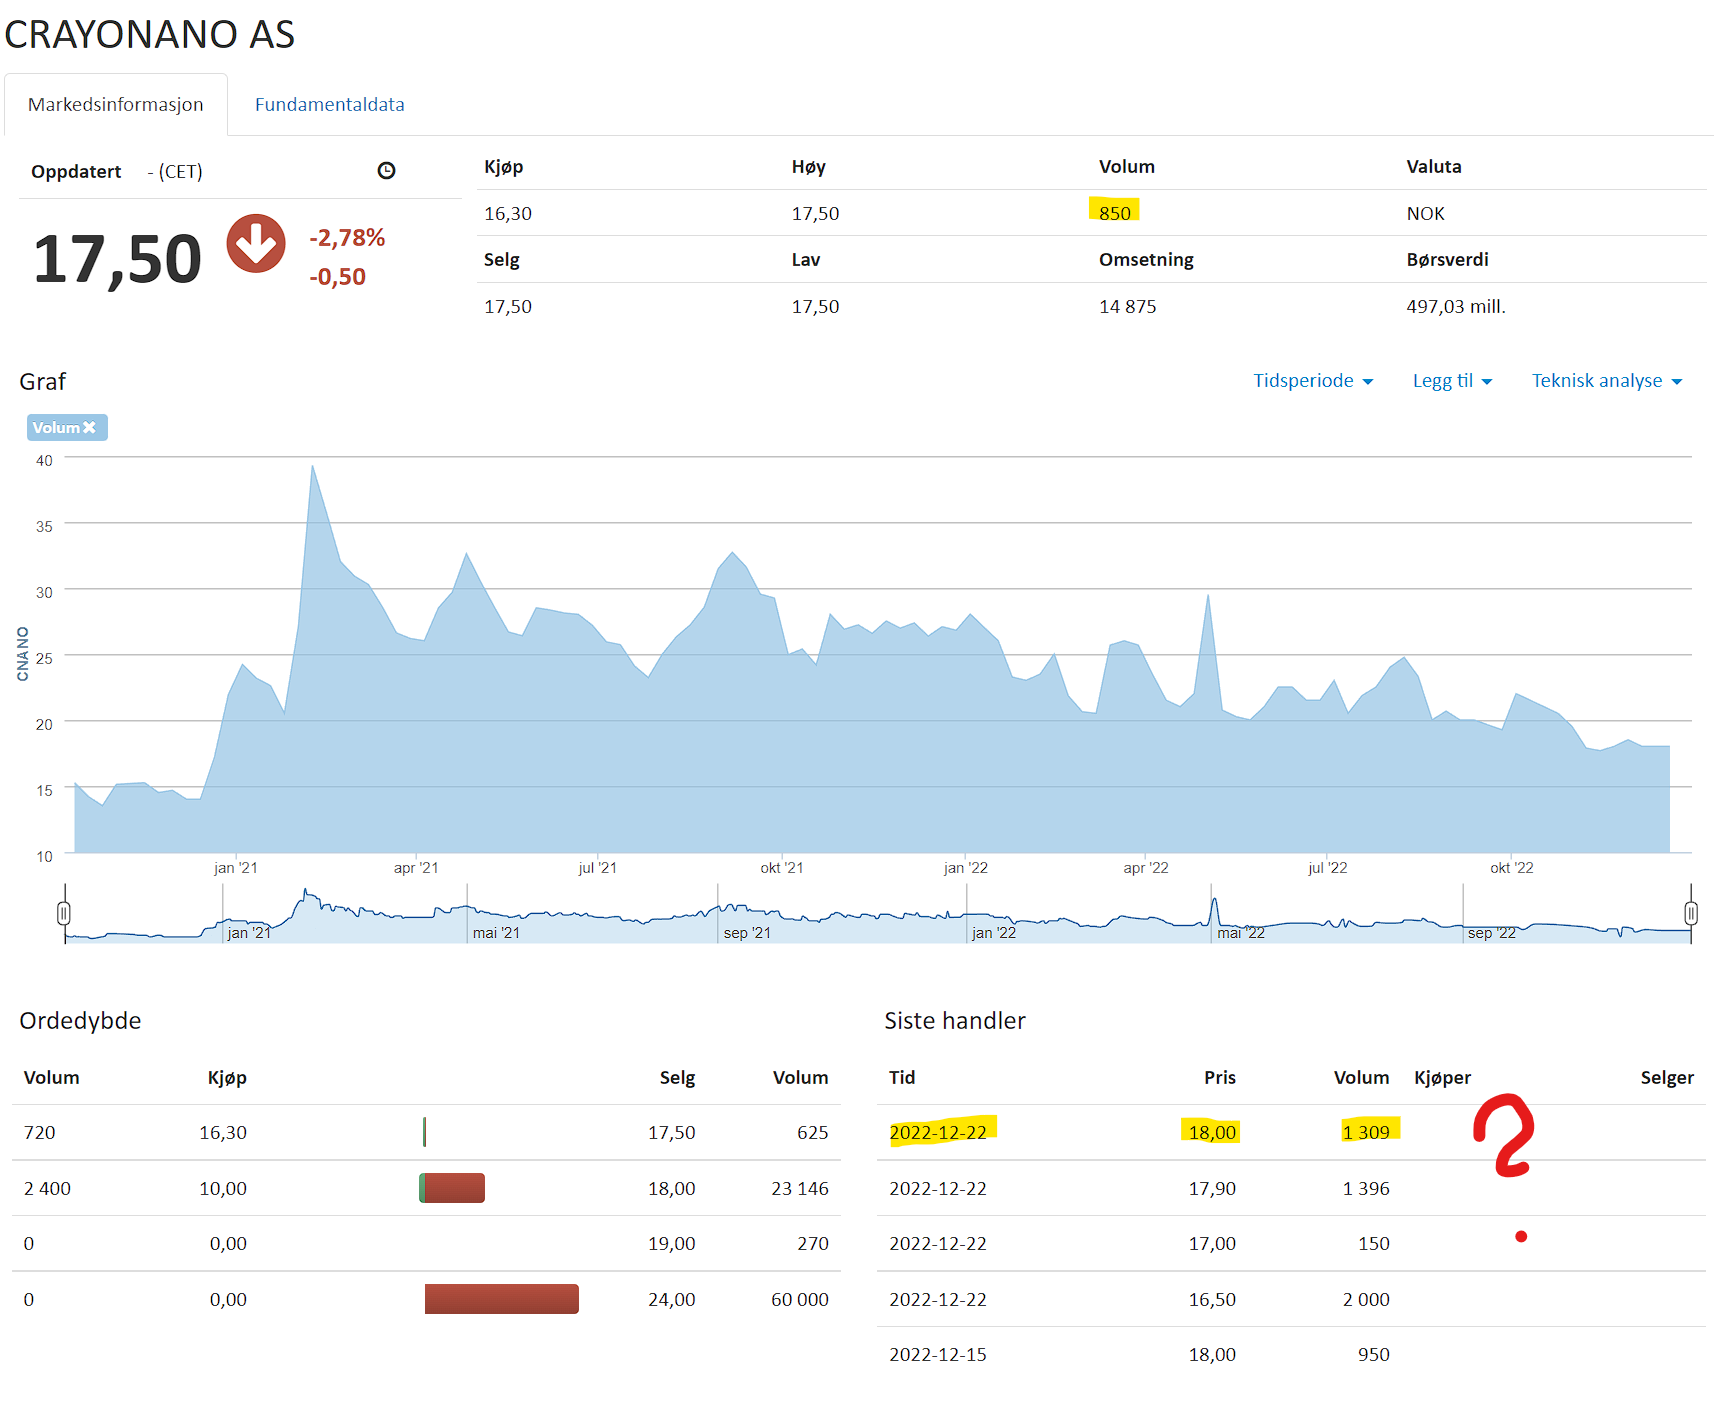Click the CRAYONANO AS title

[150, 35]
